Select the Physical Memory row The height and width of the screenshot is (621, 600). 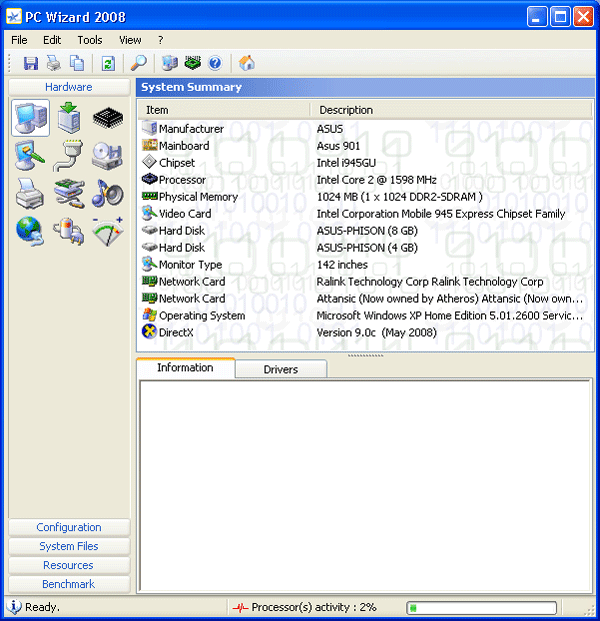point(365,197)
